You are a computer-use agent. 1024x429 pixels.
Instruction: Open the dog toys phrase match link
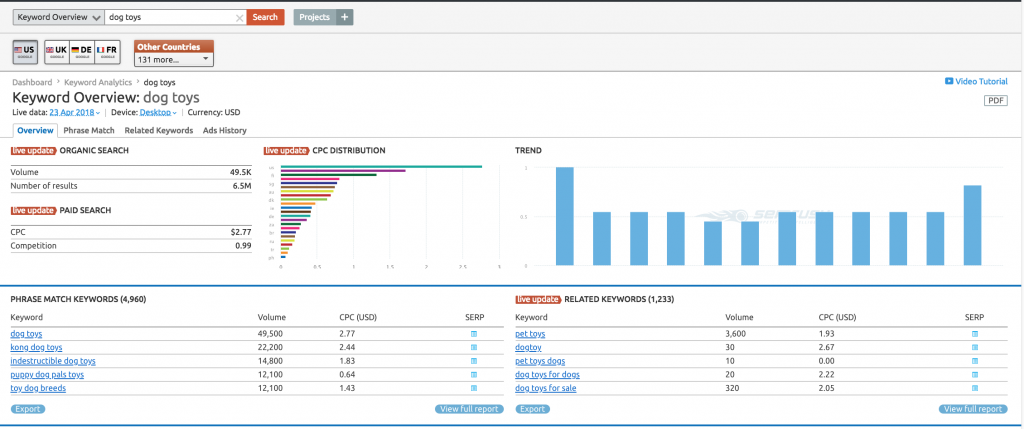[x=26, y=334]
